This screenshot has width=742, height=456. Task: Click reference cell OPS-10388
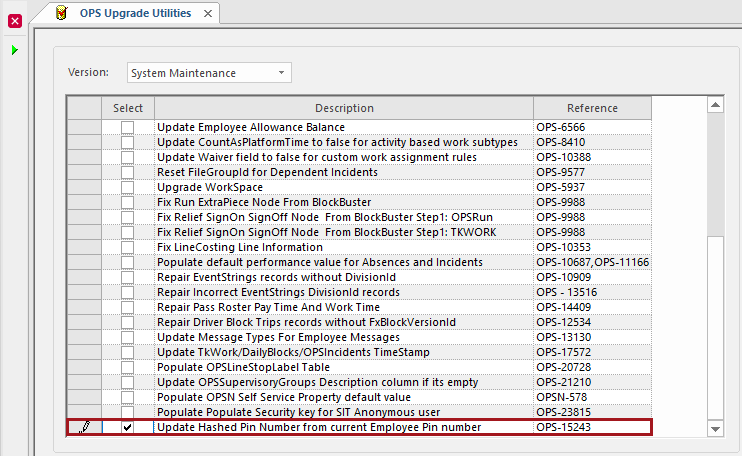(x=592, y=157)
